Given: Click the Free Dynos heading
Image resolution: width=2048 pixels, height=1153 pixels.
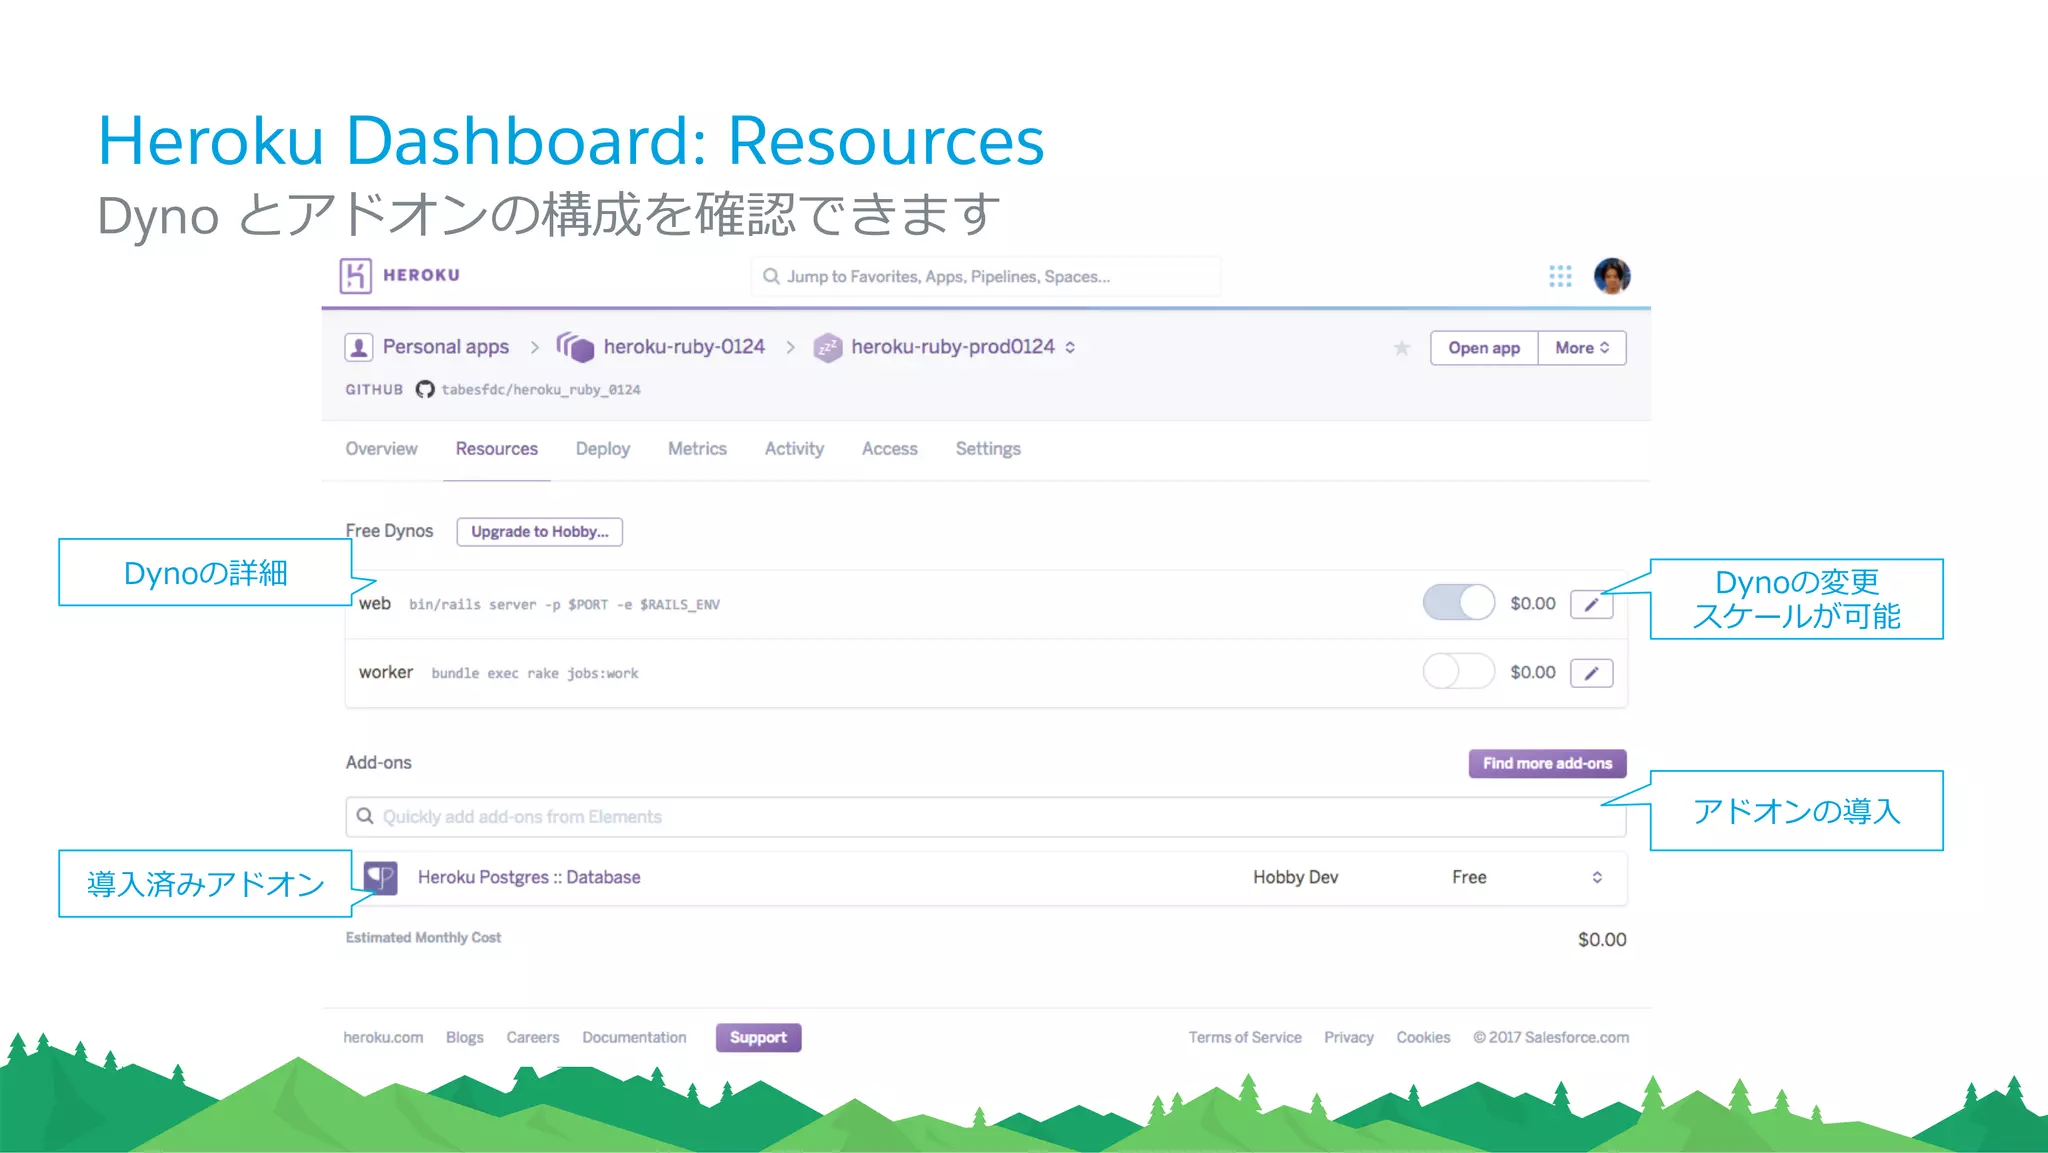Looking at the screenshot, I should pyautogui.click(x=389, y=531).
